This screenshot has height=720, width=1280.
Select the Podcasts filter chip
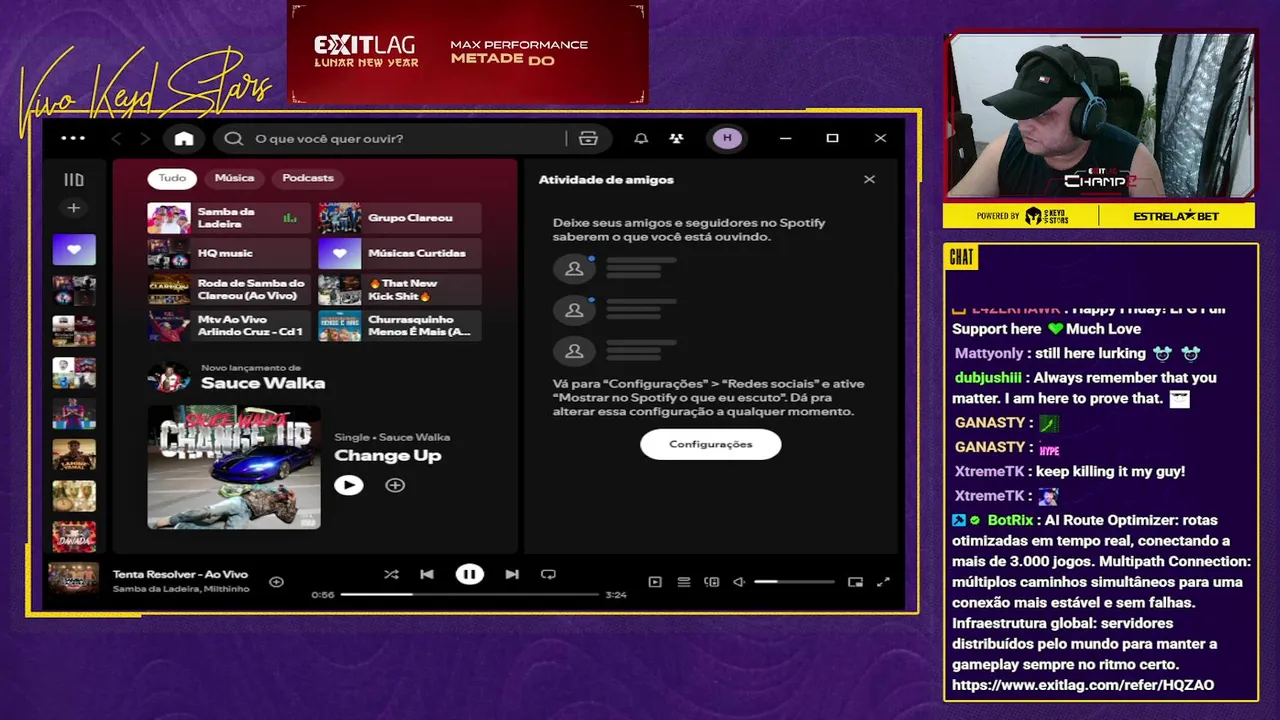(308, 178)
